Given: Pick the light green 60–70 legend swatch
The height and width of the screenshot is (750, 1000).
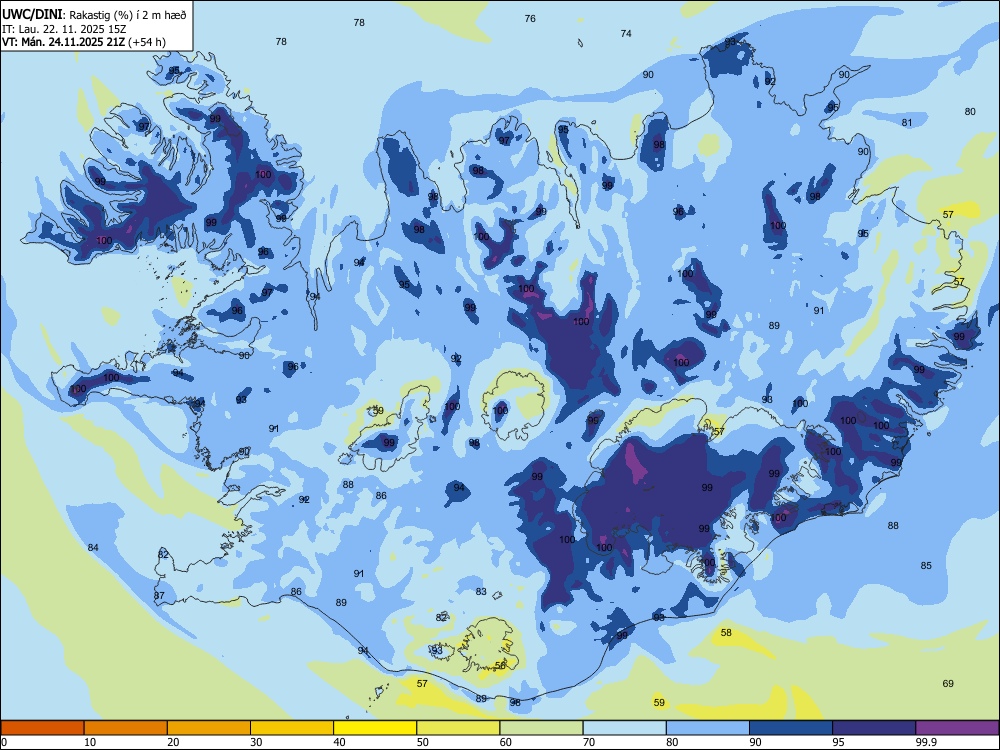Looking at the screenshot, I should (x=541, y=728).
